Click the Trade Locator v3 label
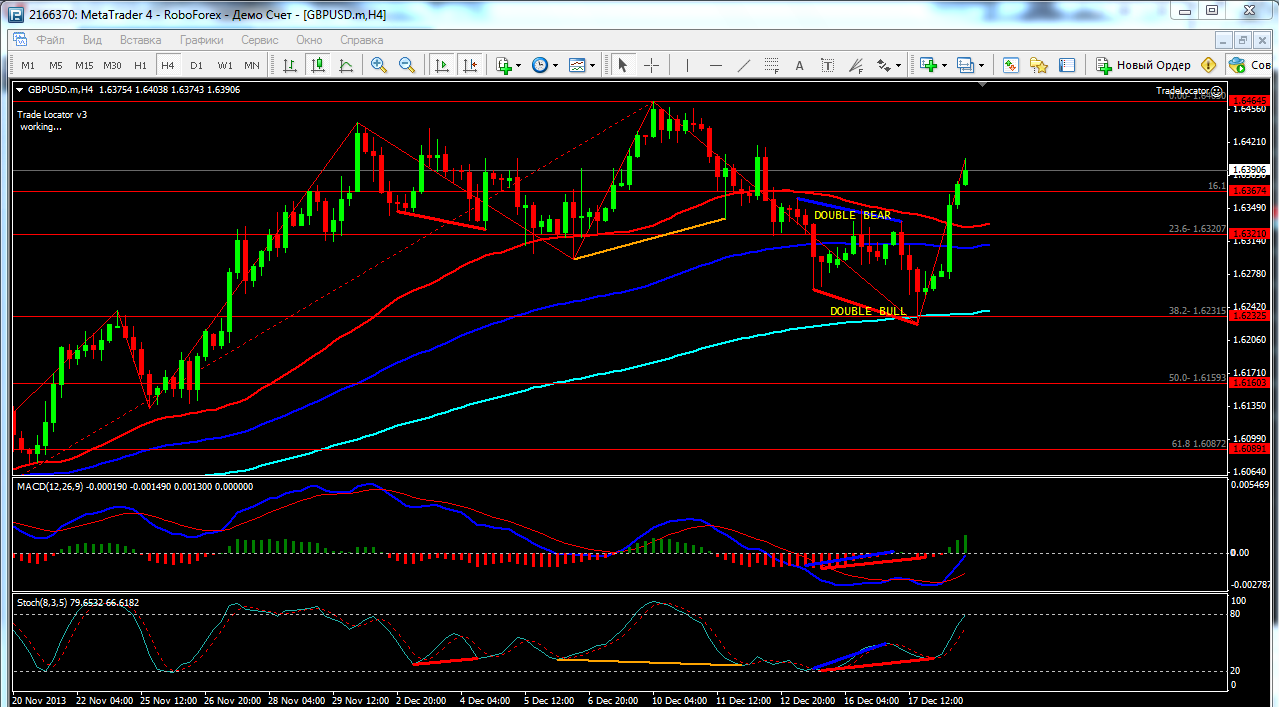This screenshot has height=707, width=1279. pyautogui.click(x=52, y=114)
